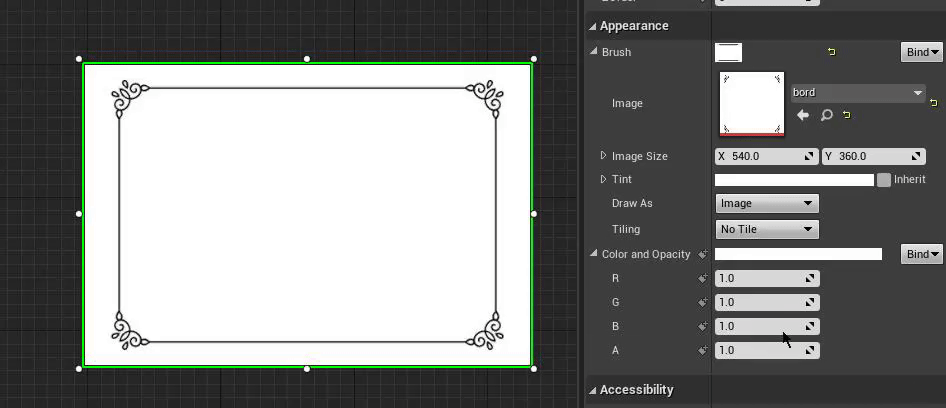Image resolution: width=946 pixels, height=408 pixels.
Task: Open the Tint color picker bar
Action: (x=794, y=180)
